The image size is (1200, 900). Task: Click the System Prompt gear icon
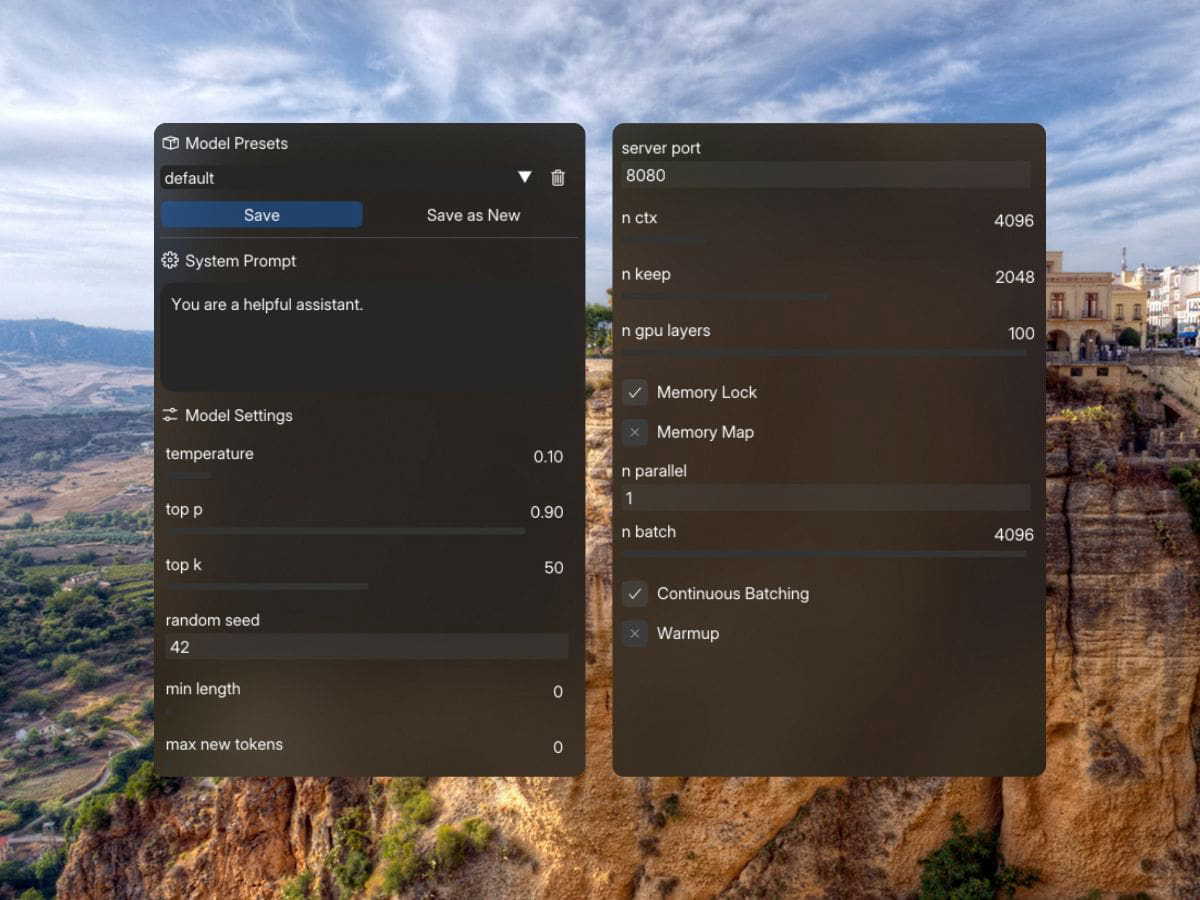pos(170,261)
